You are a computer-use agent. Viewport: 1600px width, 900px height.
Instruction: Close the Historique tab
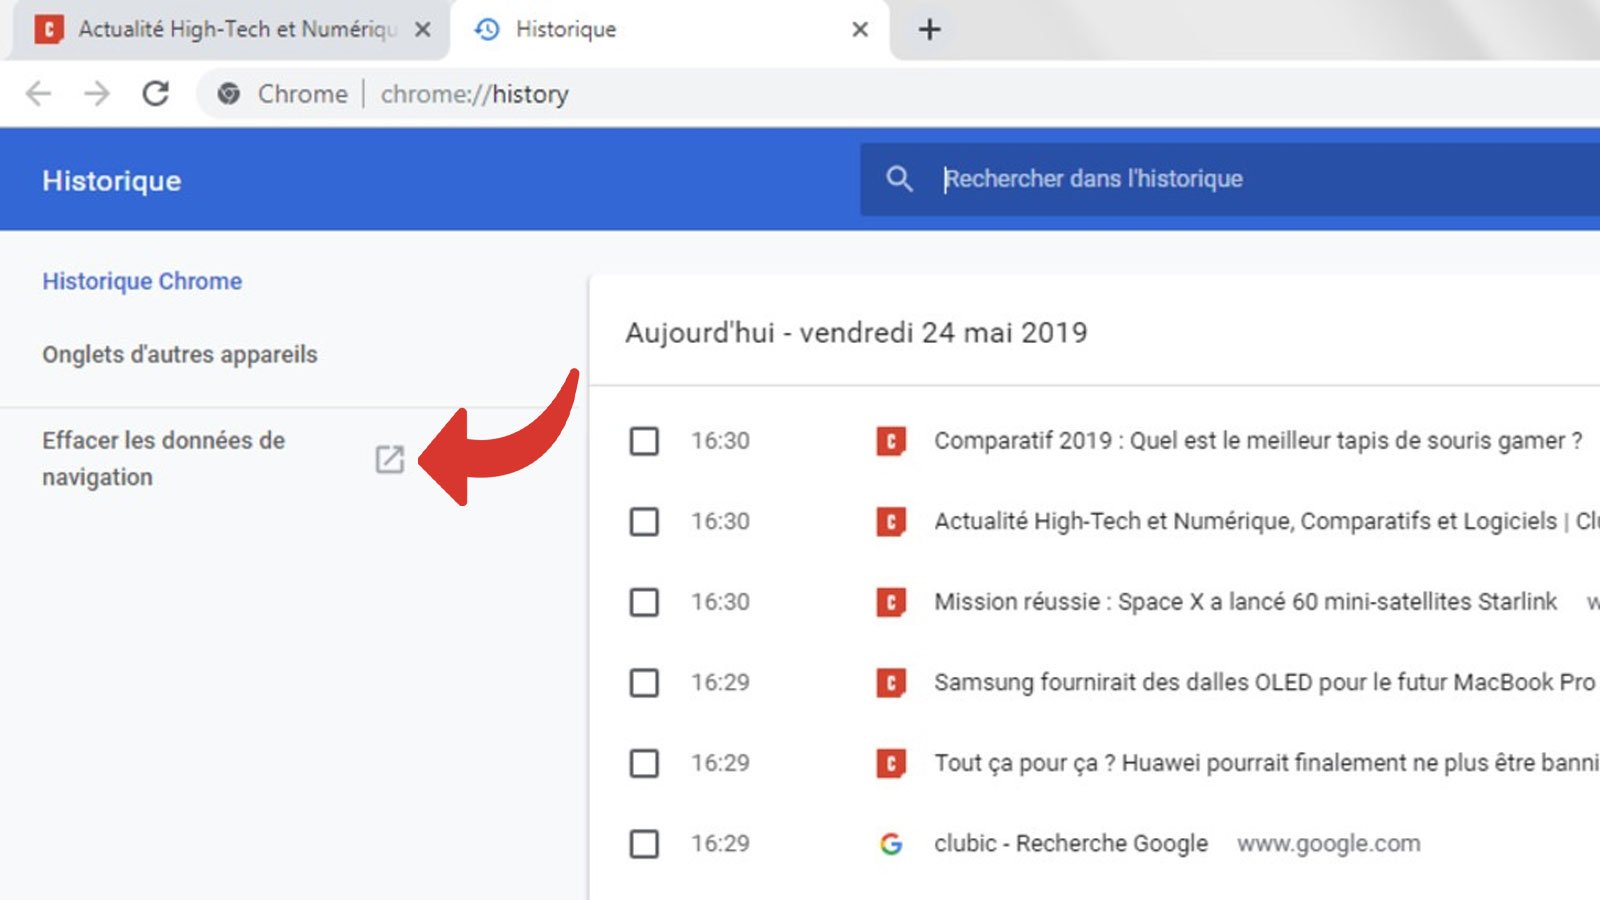[x=860, y=29]
